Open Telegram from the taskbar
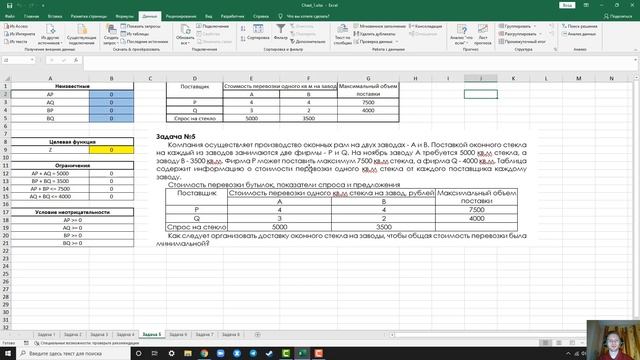The image size is (640, 360). click(x=253, y=353)
